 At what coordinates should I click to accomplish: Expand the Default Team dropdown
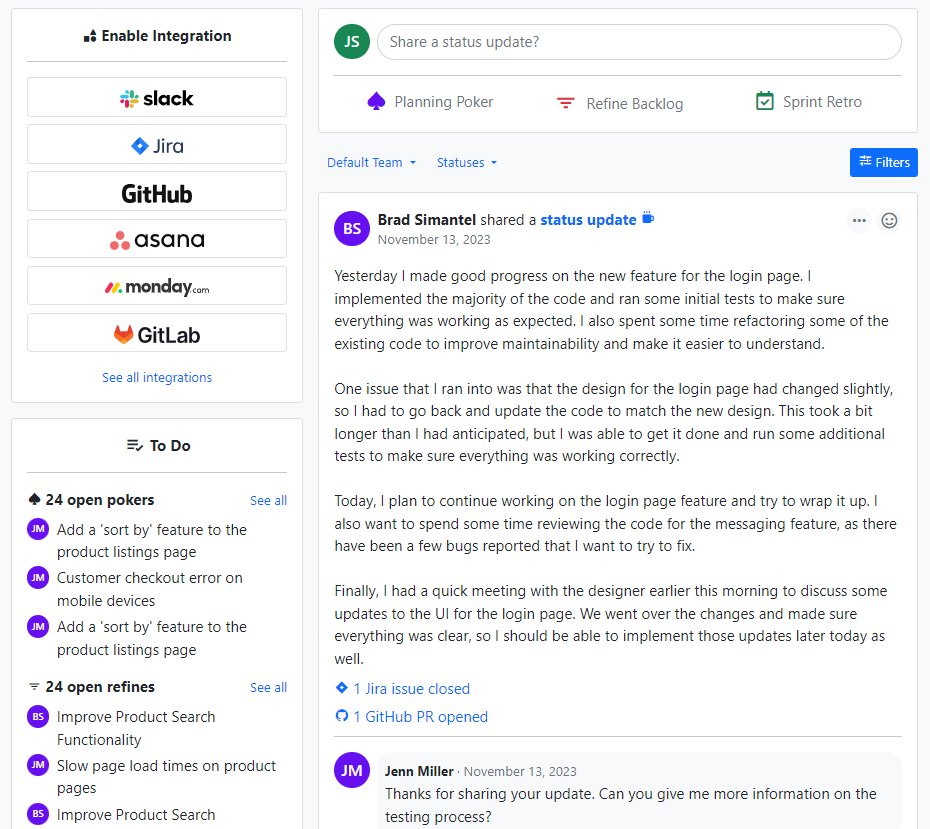(371, 163)
